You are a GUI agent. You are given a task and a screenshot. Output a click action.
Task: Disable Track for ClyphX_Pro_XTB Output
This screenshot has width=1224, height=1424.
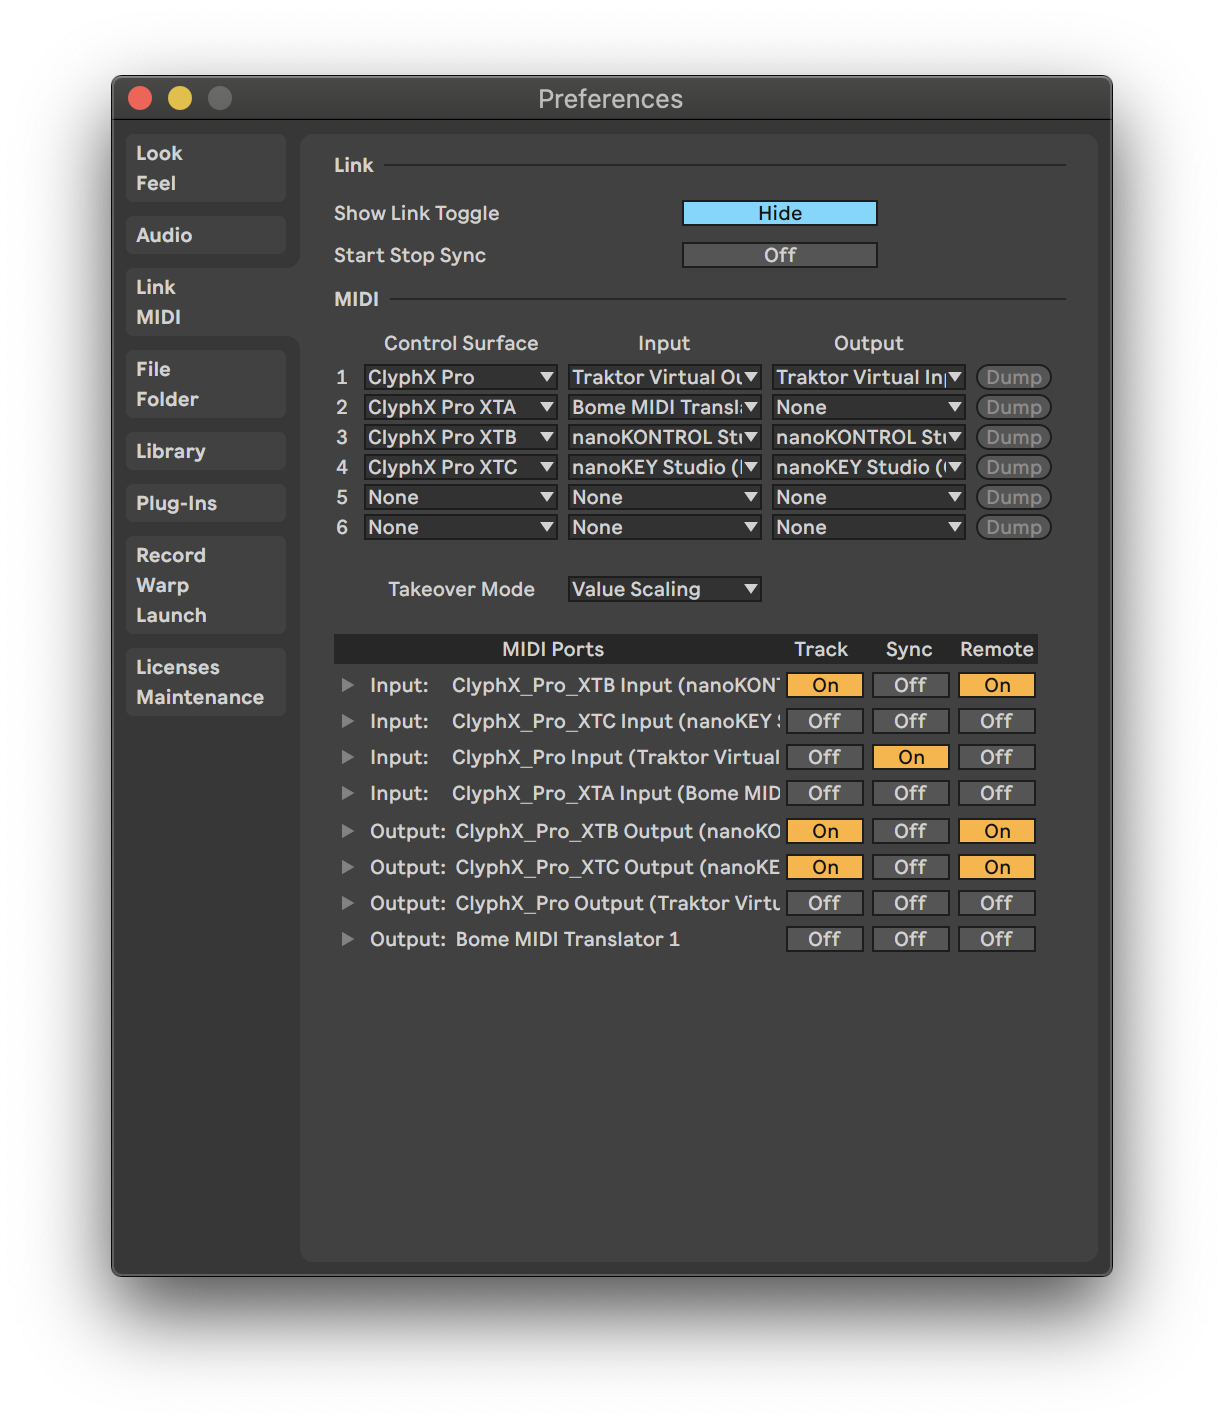pos(825,831)
